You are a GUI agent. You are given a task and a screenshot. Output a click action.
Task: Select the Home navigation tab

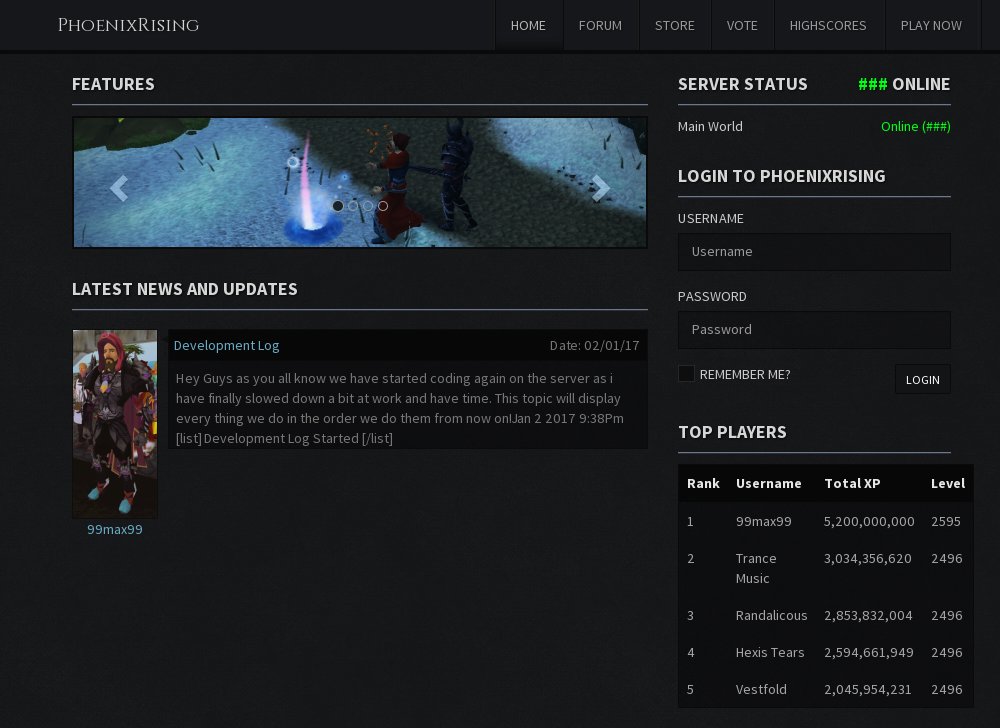coord(528,26)
